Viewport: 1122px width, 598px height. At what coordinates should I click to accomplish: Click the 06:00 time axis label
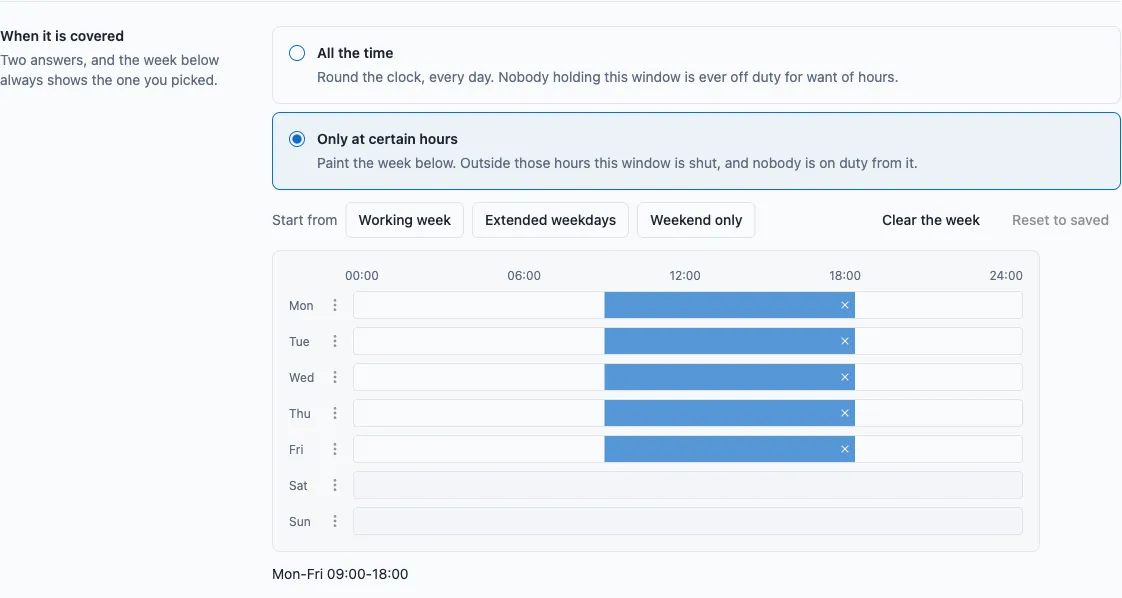pos(524,275)
